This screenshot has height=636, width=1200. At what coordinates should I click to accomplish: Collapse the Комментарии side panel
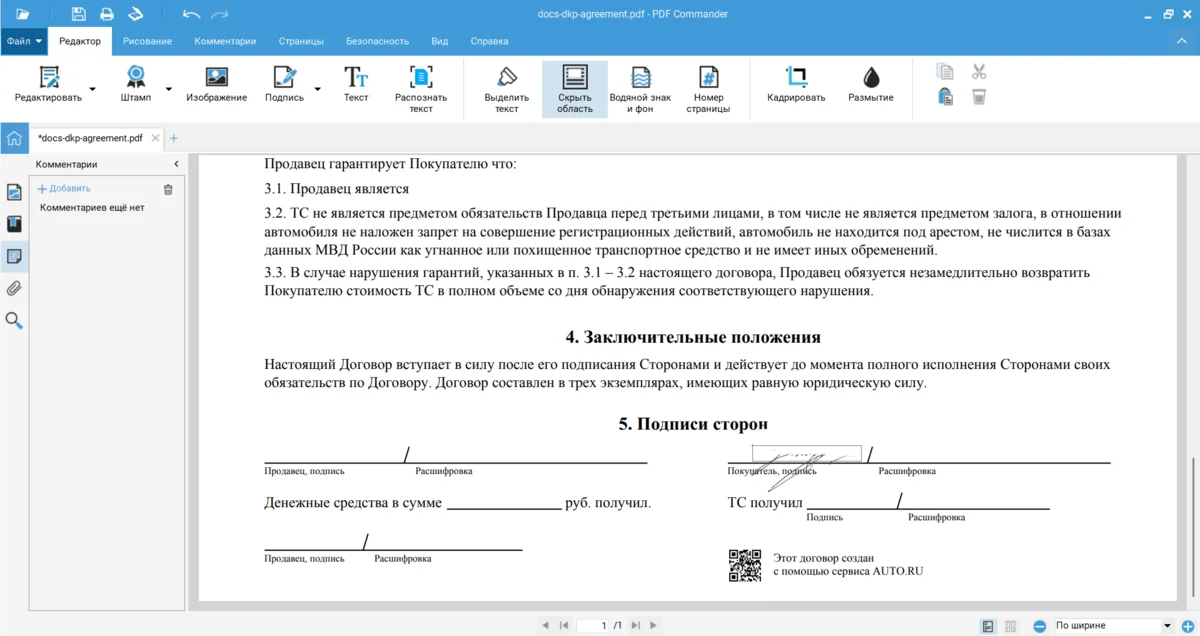pos(176,164)
